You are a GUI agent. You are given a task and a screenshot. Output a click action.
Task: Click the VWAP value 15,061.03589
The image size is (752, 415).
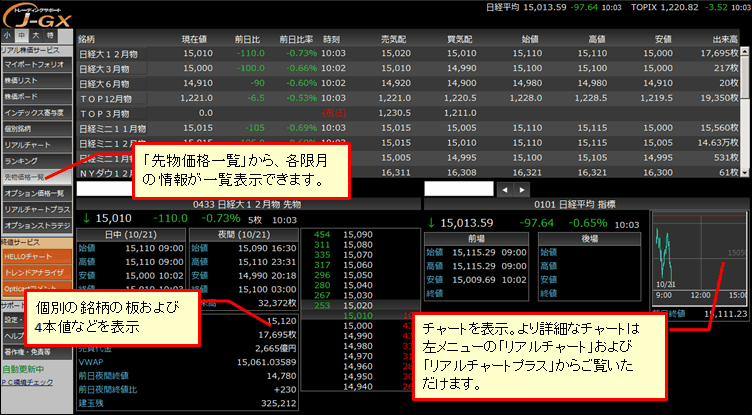pyautogui.click(x=267, y=362)
